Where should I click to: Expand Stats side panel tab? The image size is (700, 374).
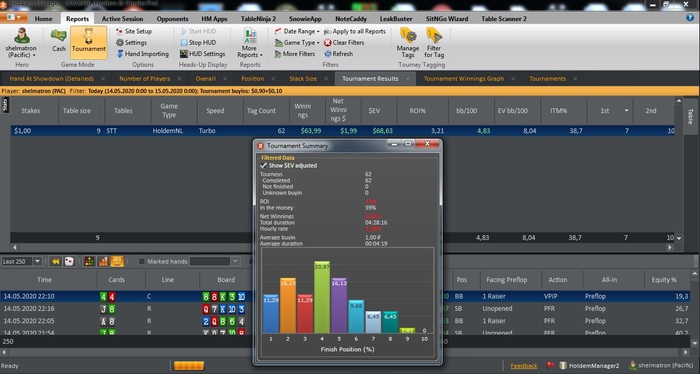point(5,105)
